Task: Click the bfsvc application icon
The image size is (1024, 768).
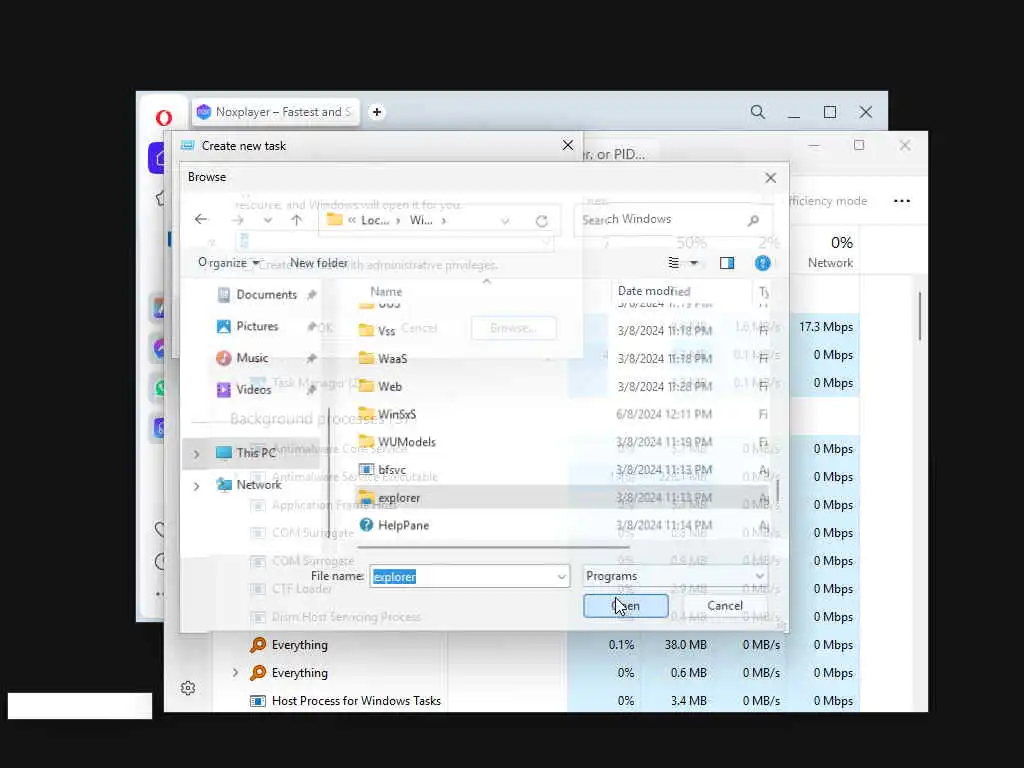Action: 366,470
